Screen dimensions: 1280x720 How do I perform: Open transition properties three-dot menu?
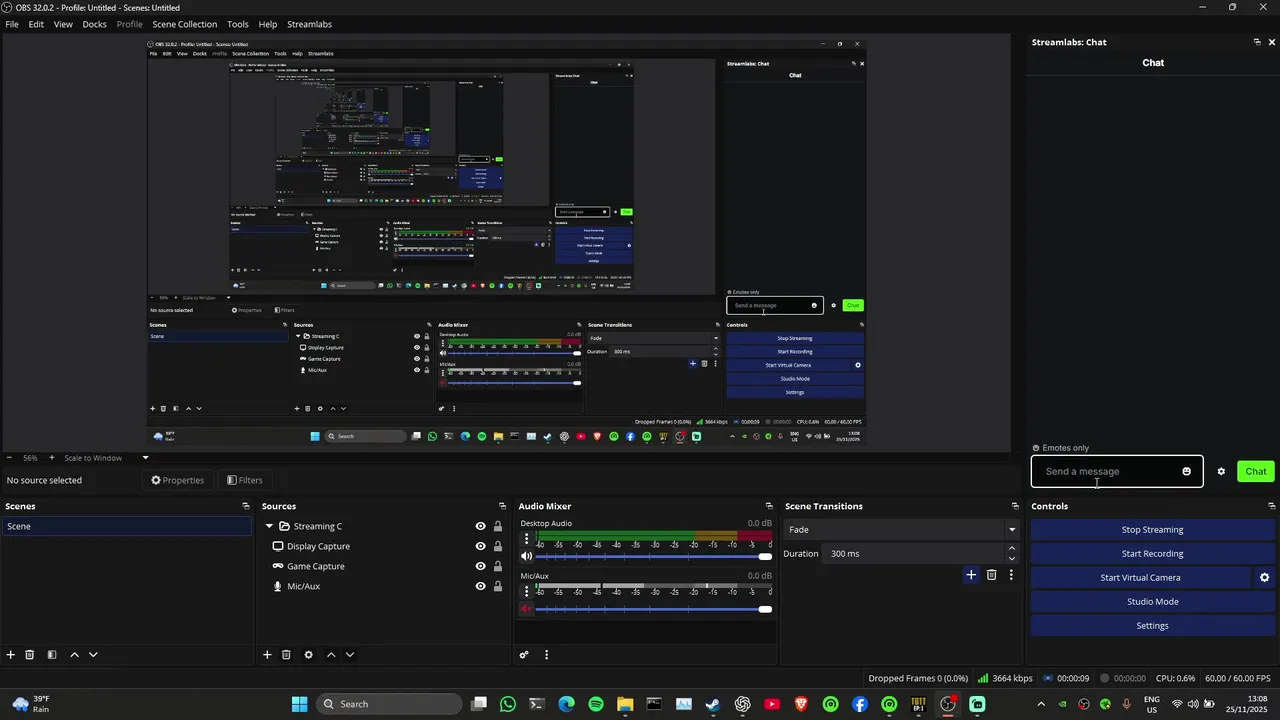point(1011,575)
